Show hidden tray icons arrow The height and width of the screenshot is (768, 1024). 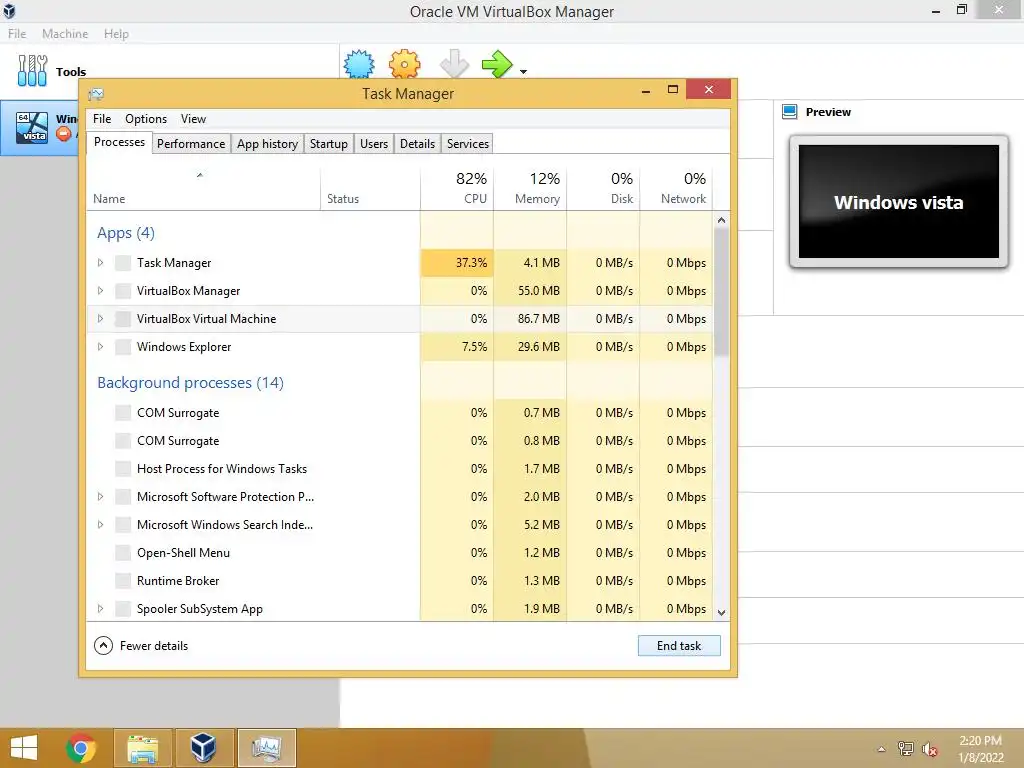point(882,749)
